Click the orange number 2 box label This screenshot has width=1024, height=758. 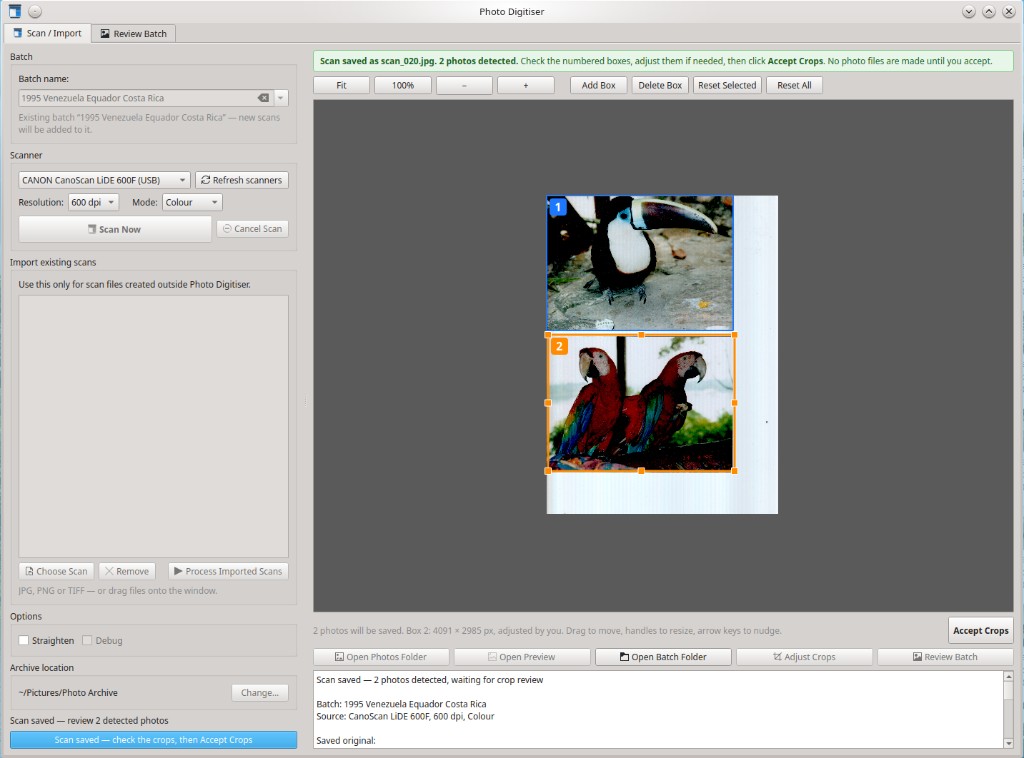(x=559, y=346)
